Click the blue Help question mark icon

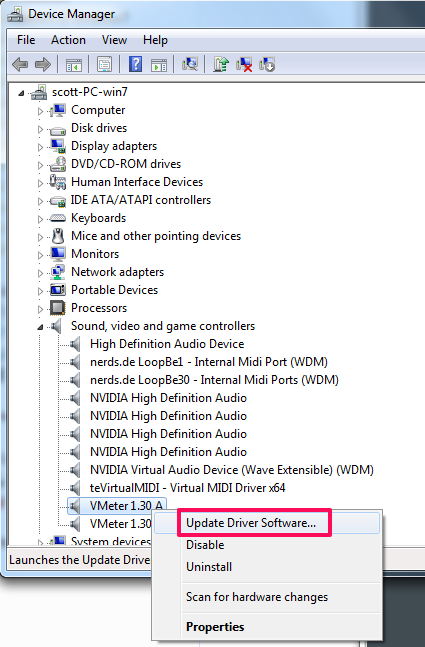tap(135, 64)
